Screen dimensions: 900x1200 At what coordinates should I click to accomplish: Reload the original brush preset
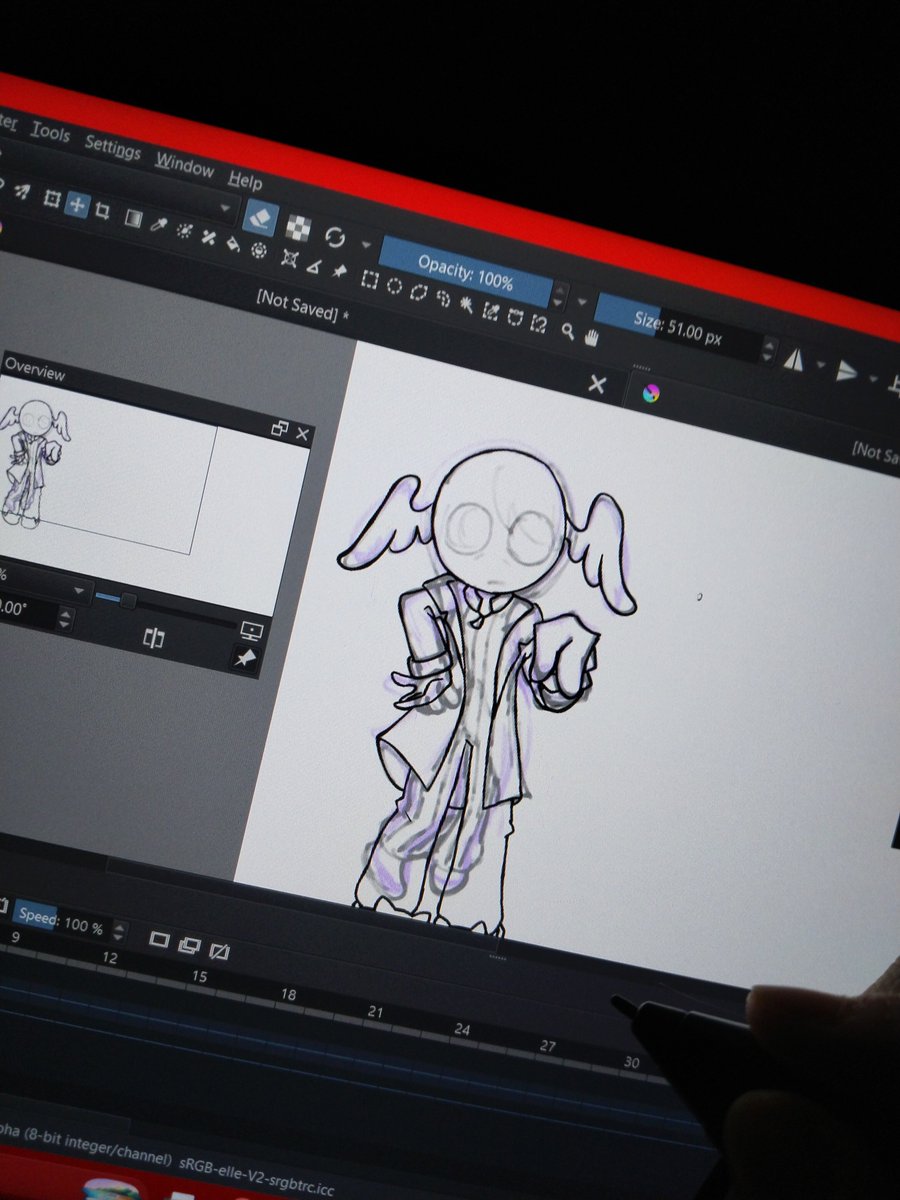click(x=335, y=238)
